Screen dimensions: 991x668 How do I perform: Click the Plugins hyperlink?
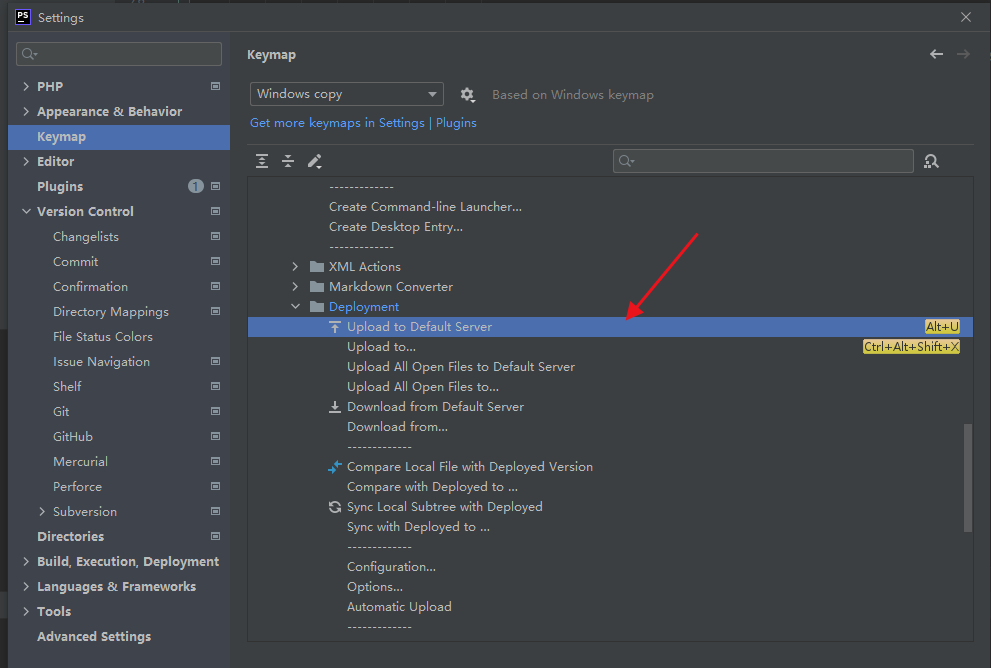click(x=456, y=123)
